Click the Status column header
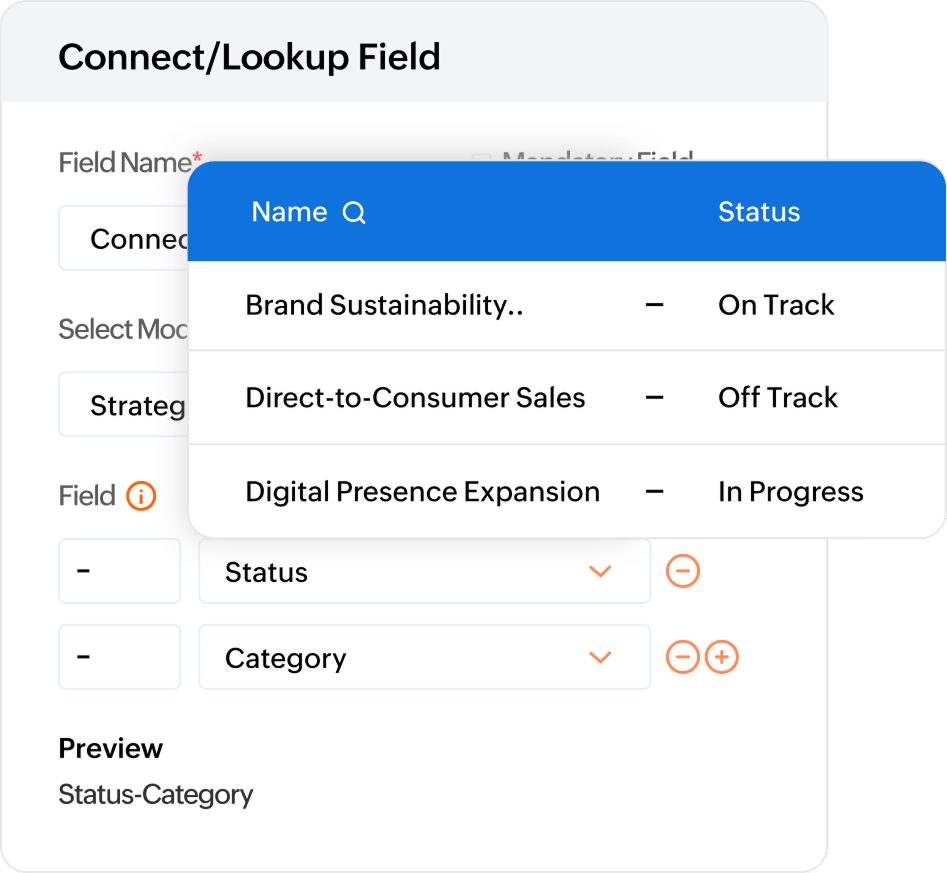 click(x=759, y=212)
